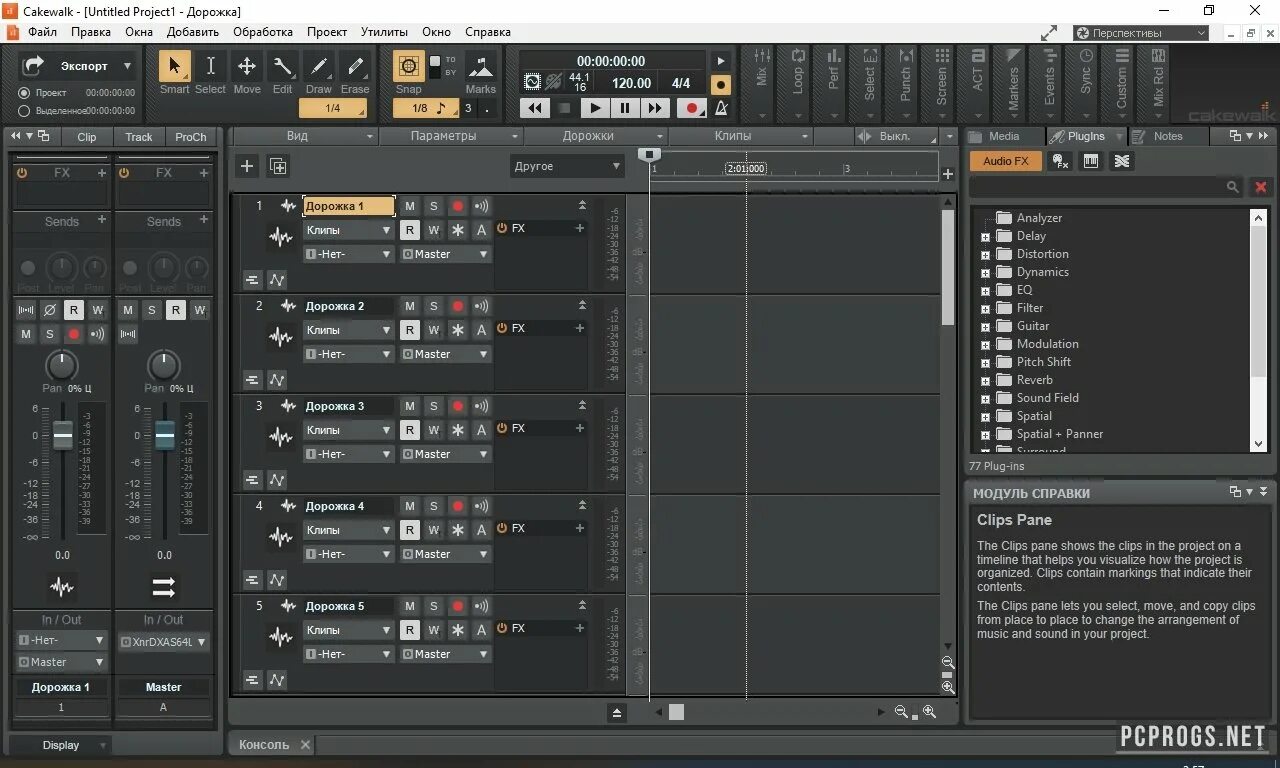Expand the Delay plugin folder
Image resolution: width=1280 pixels, height=768 pixels.
(985, 237)
